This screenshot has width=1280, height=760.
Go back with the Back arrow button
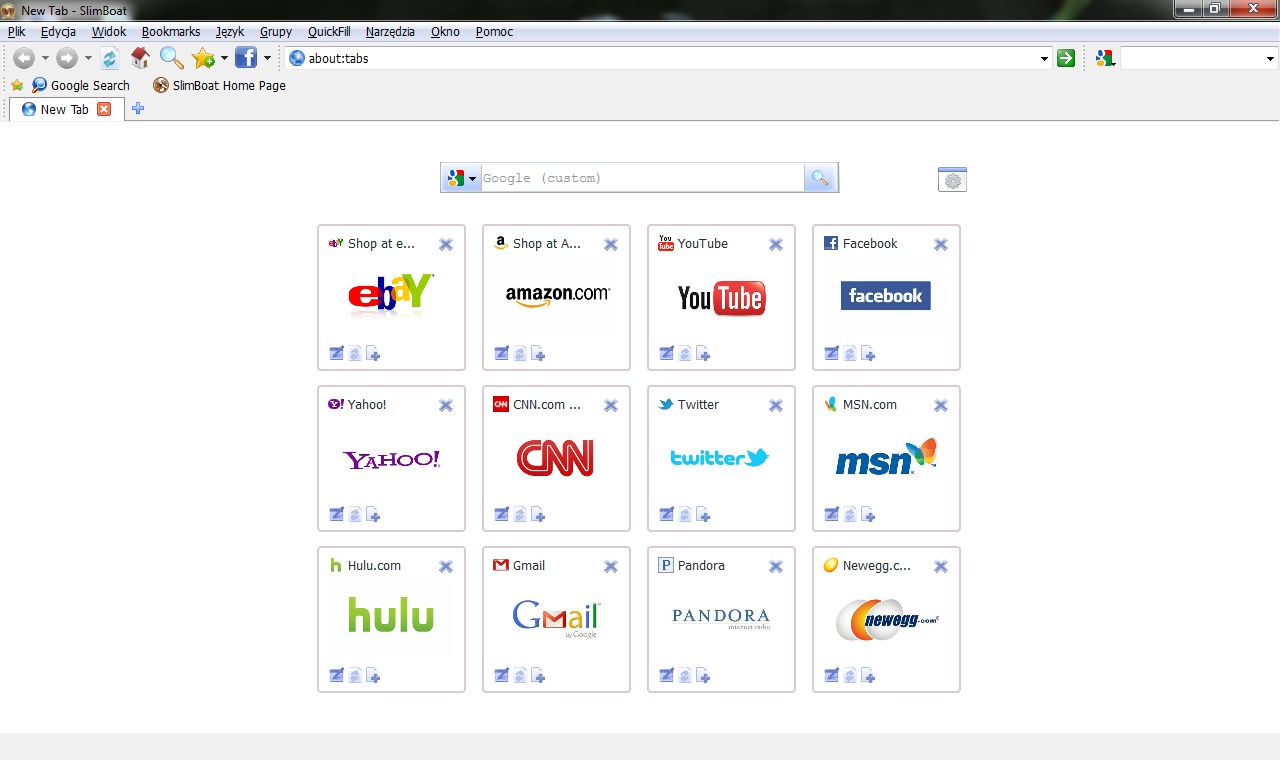tap(24, 58)
